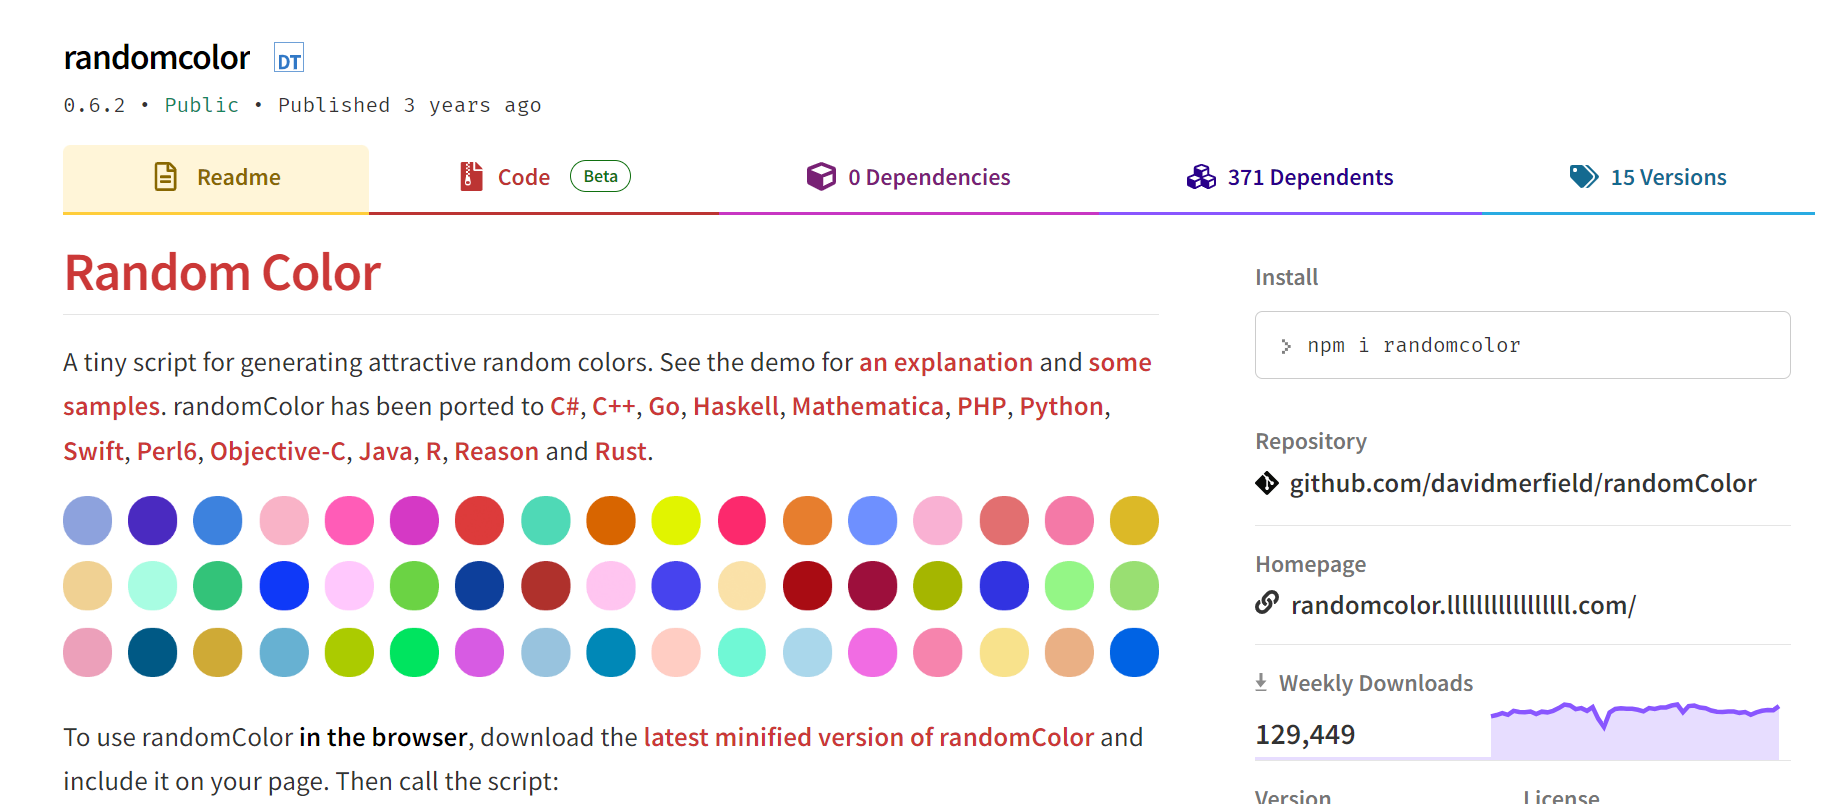Click the 129,449 downloads count
Viewport: 1827px width, 804px height.
tap(1305, 734)
